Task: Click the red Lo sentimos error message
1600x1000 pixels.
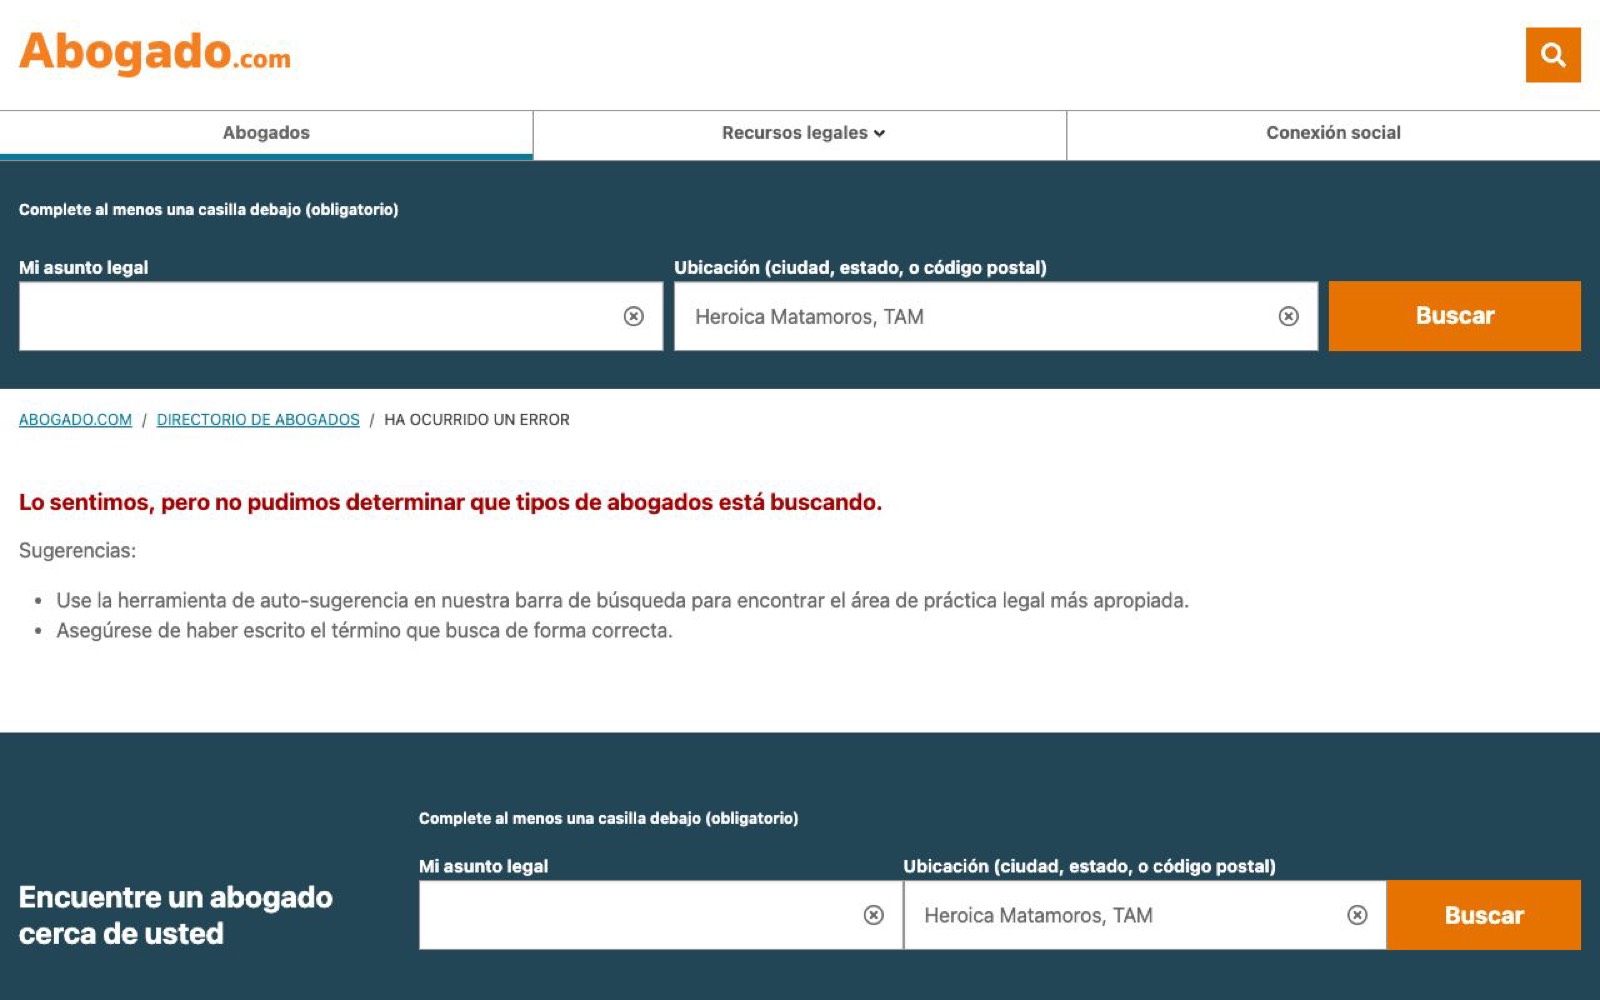Action: [x=450, y=502]
